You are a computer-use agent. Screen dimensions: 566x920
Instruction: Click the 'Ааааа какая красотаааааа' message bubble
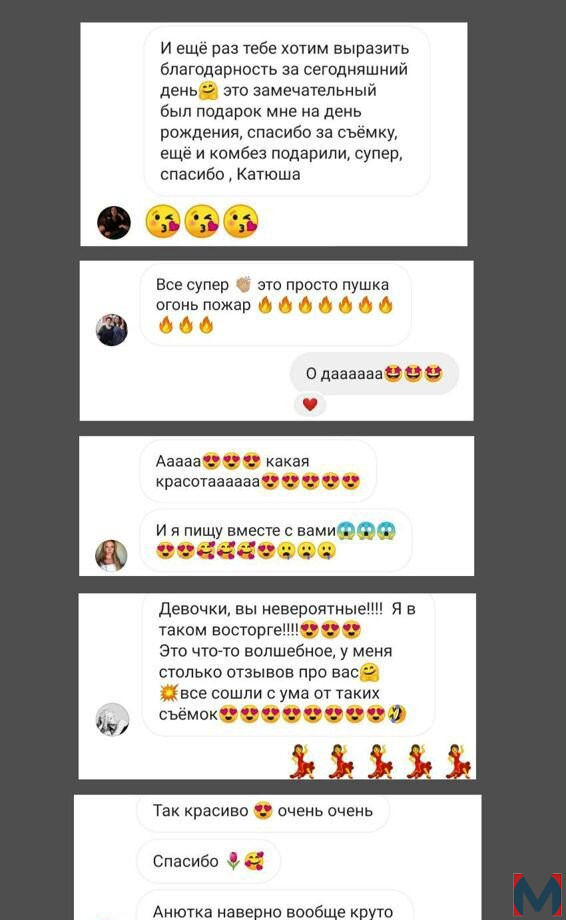(x=258, y=471)
